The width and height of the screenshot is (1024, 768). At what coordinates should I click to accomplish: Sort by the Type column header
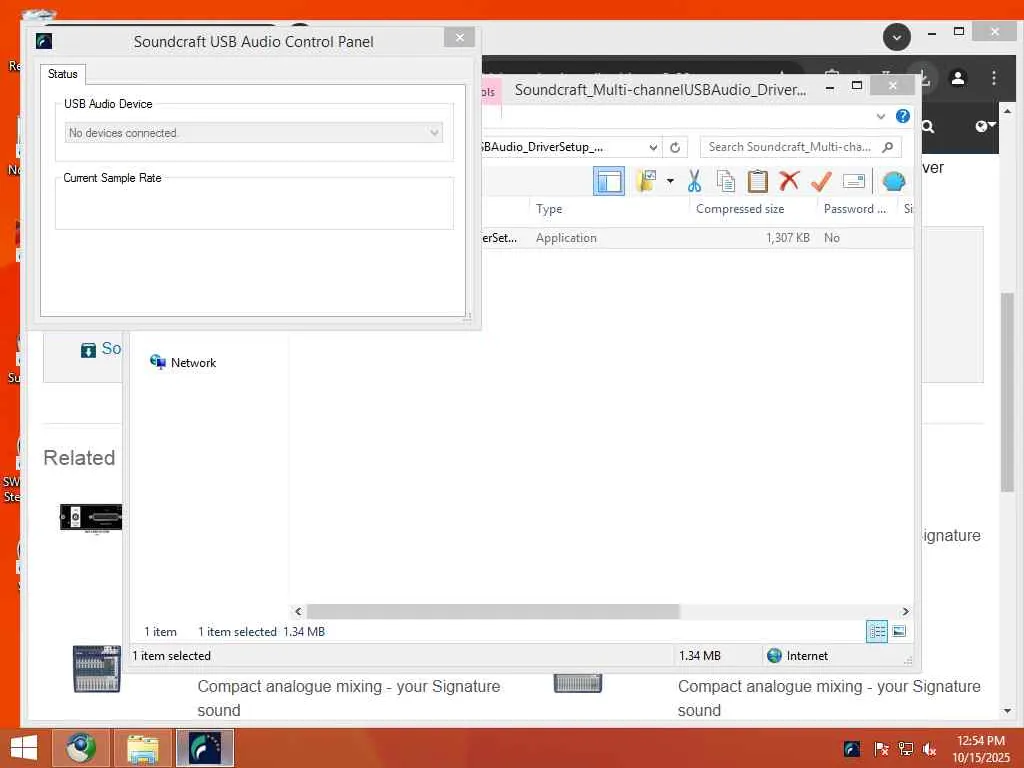pyautogui.click(x=549, y=209)
